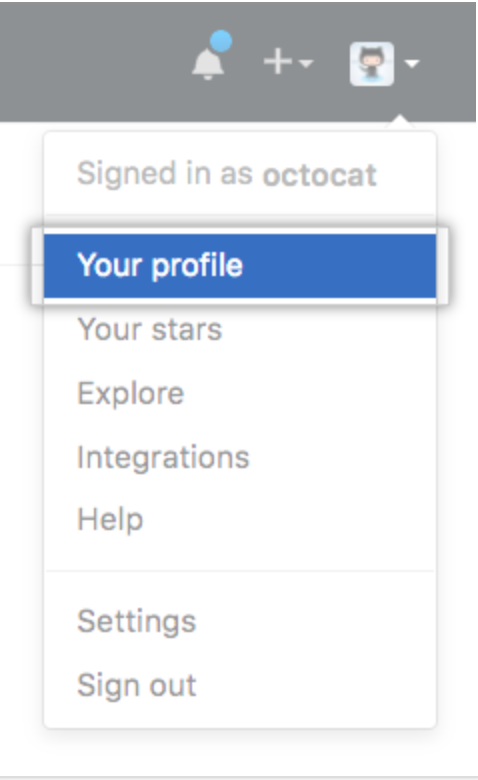Collapse the caret beside the user avatar

[x=412, y=63]
